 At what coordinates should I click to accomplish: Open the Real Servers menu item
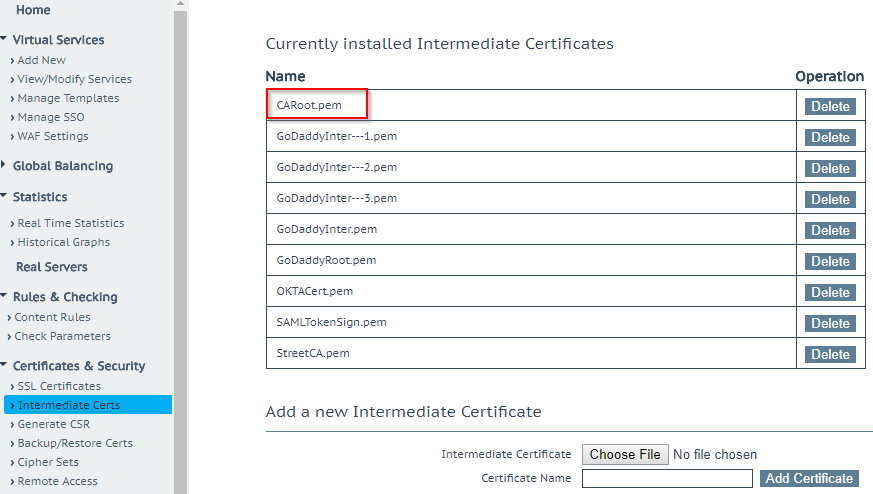pyautogui.click(x=51, y=267)
